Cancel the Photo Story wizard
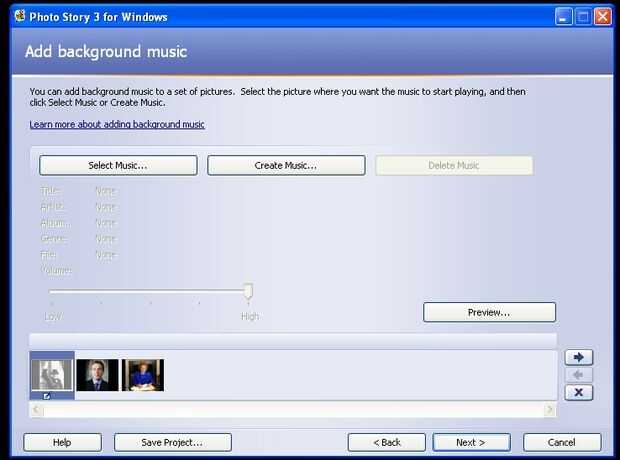 tap(562, 442)
